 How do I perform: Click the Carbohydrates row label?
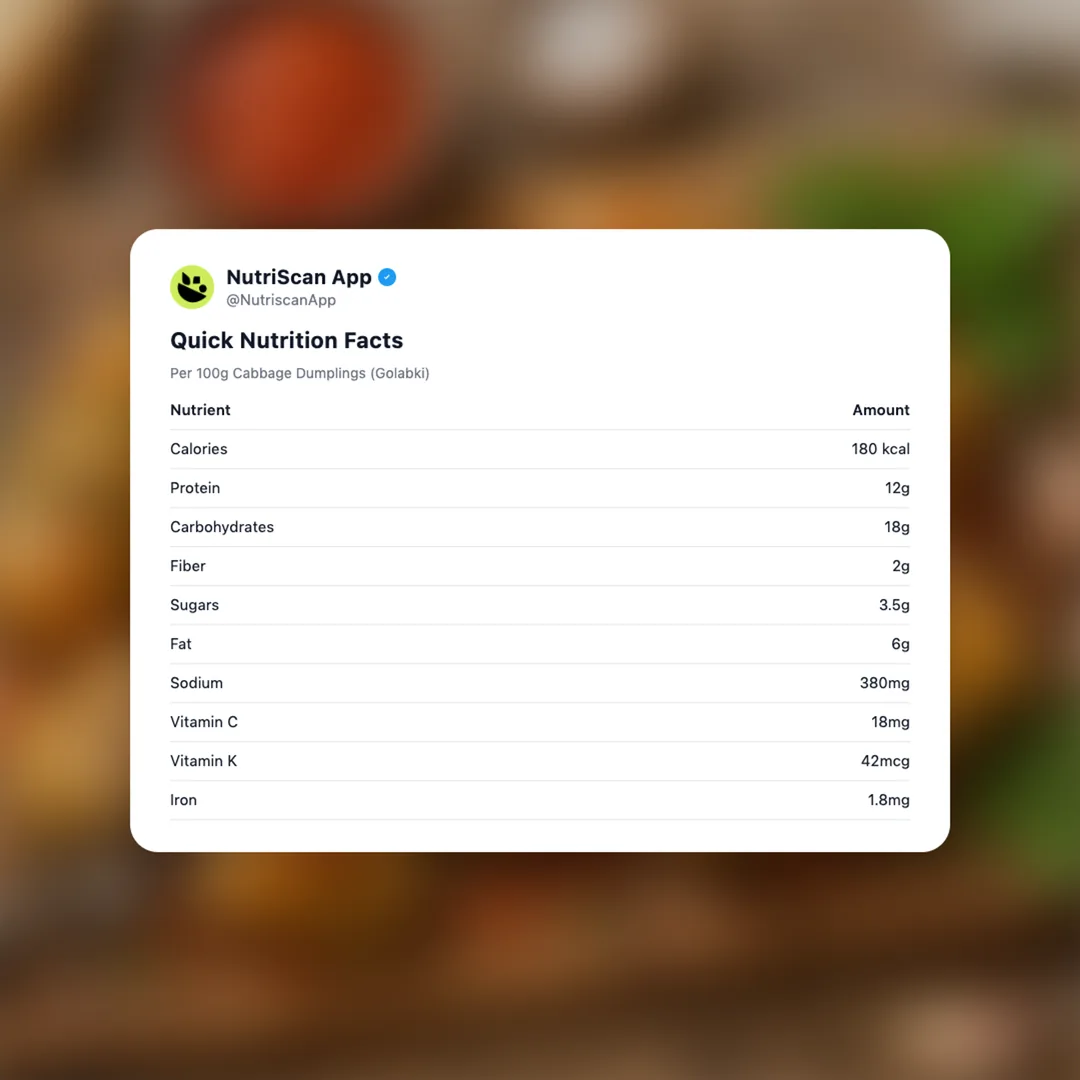coord(222,527)
